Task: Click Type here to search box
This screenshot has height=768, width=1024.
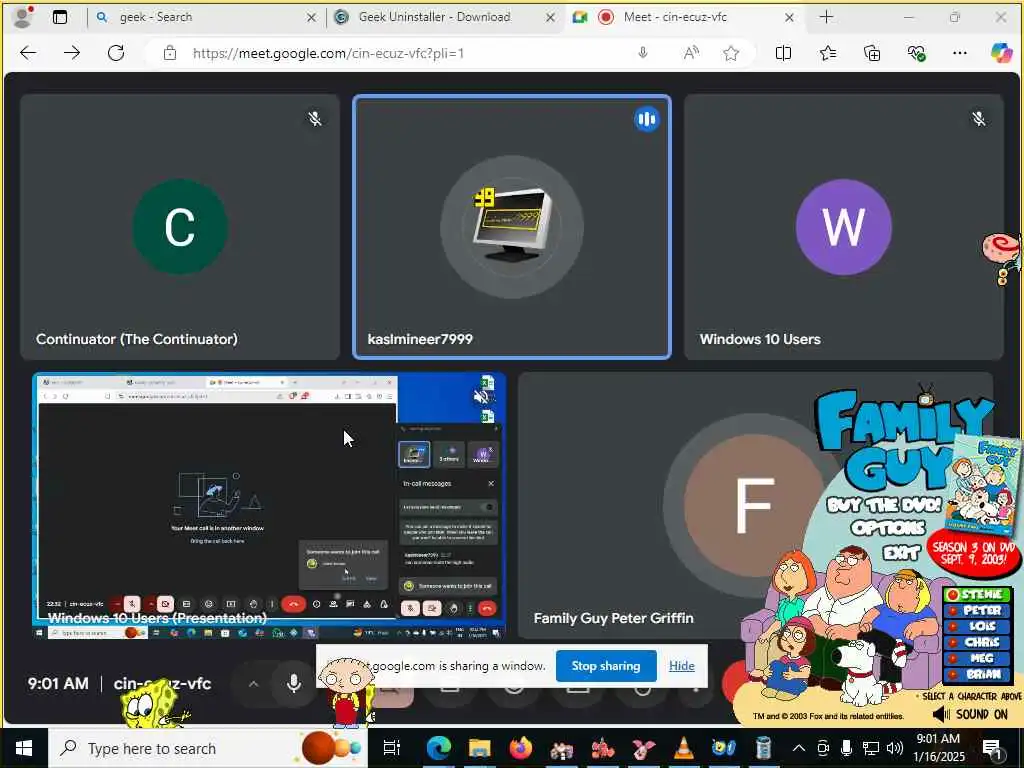Action: coord(208,748)
